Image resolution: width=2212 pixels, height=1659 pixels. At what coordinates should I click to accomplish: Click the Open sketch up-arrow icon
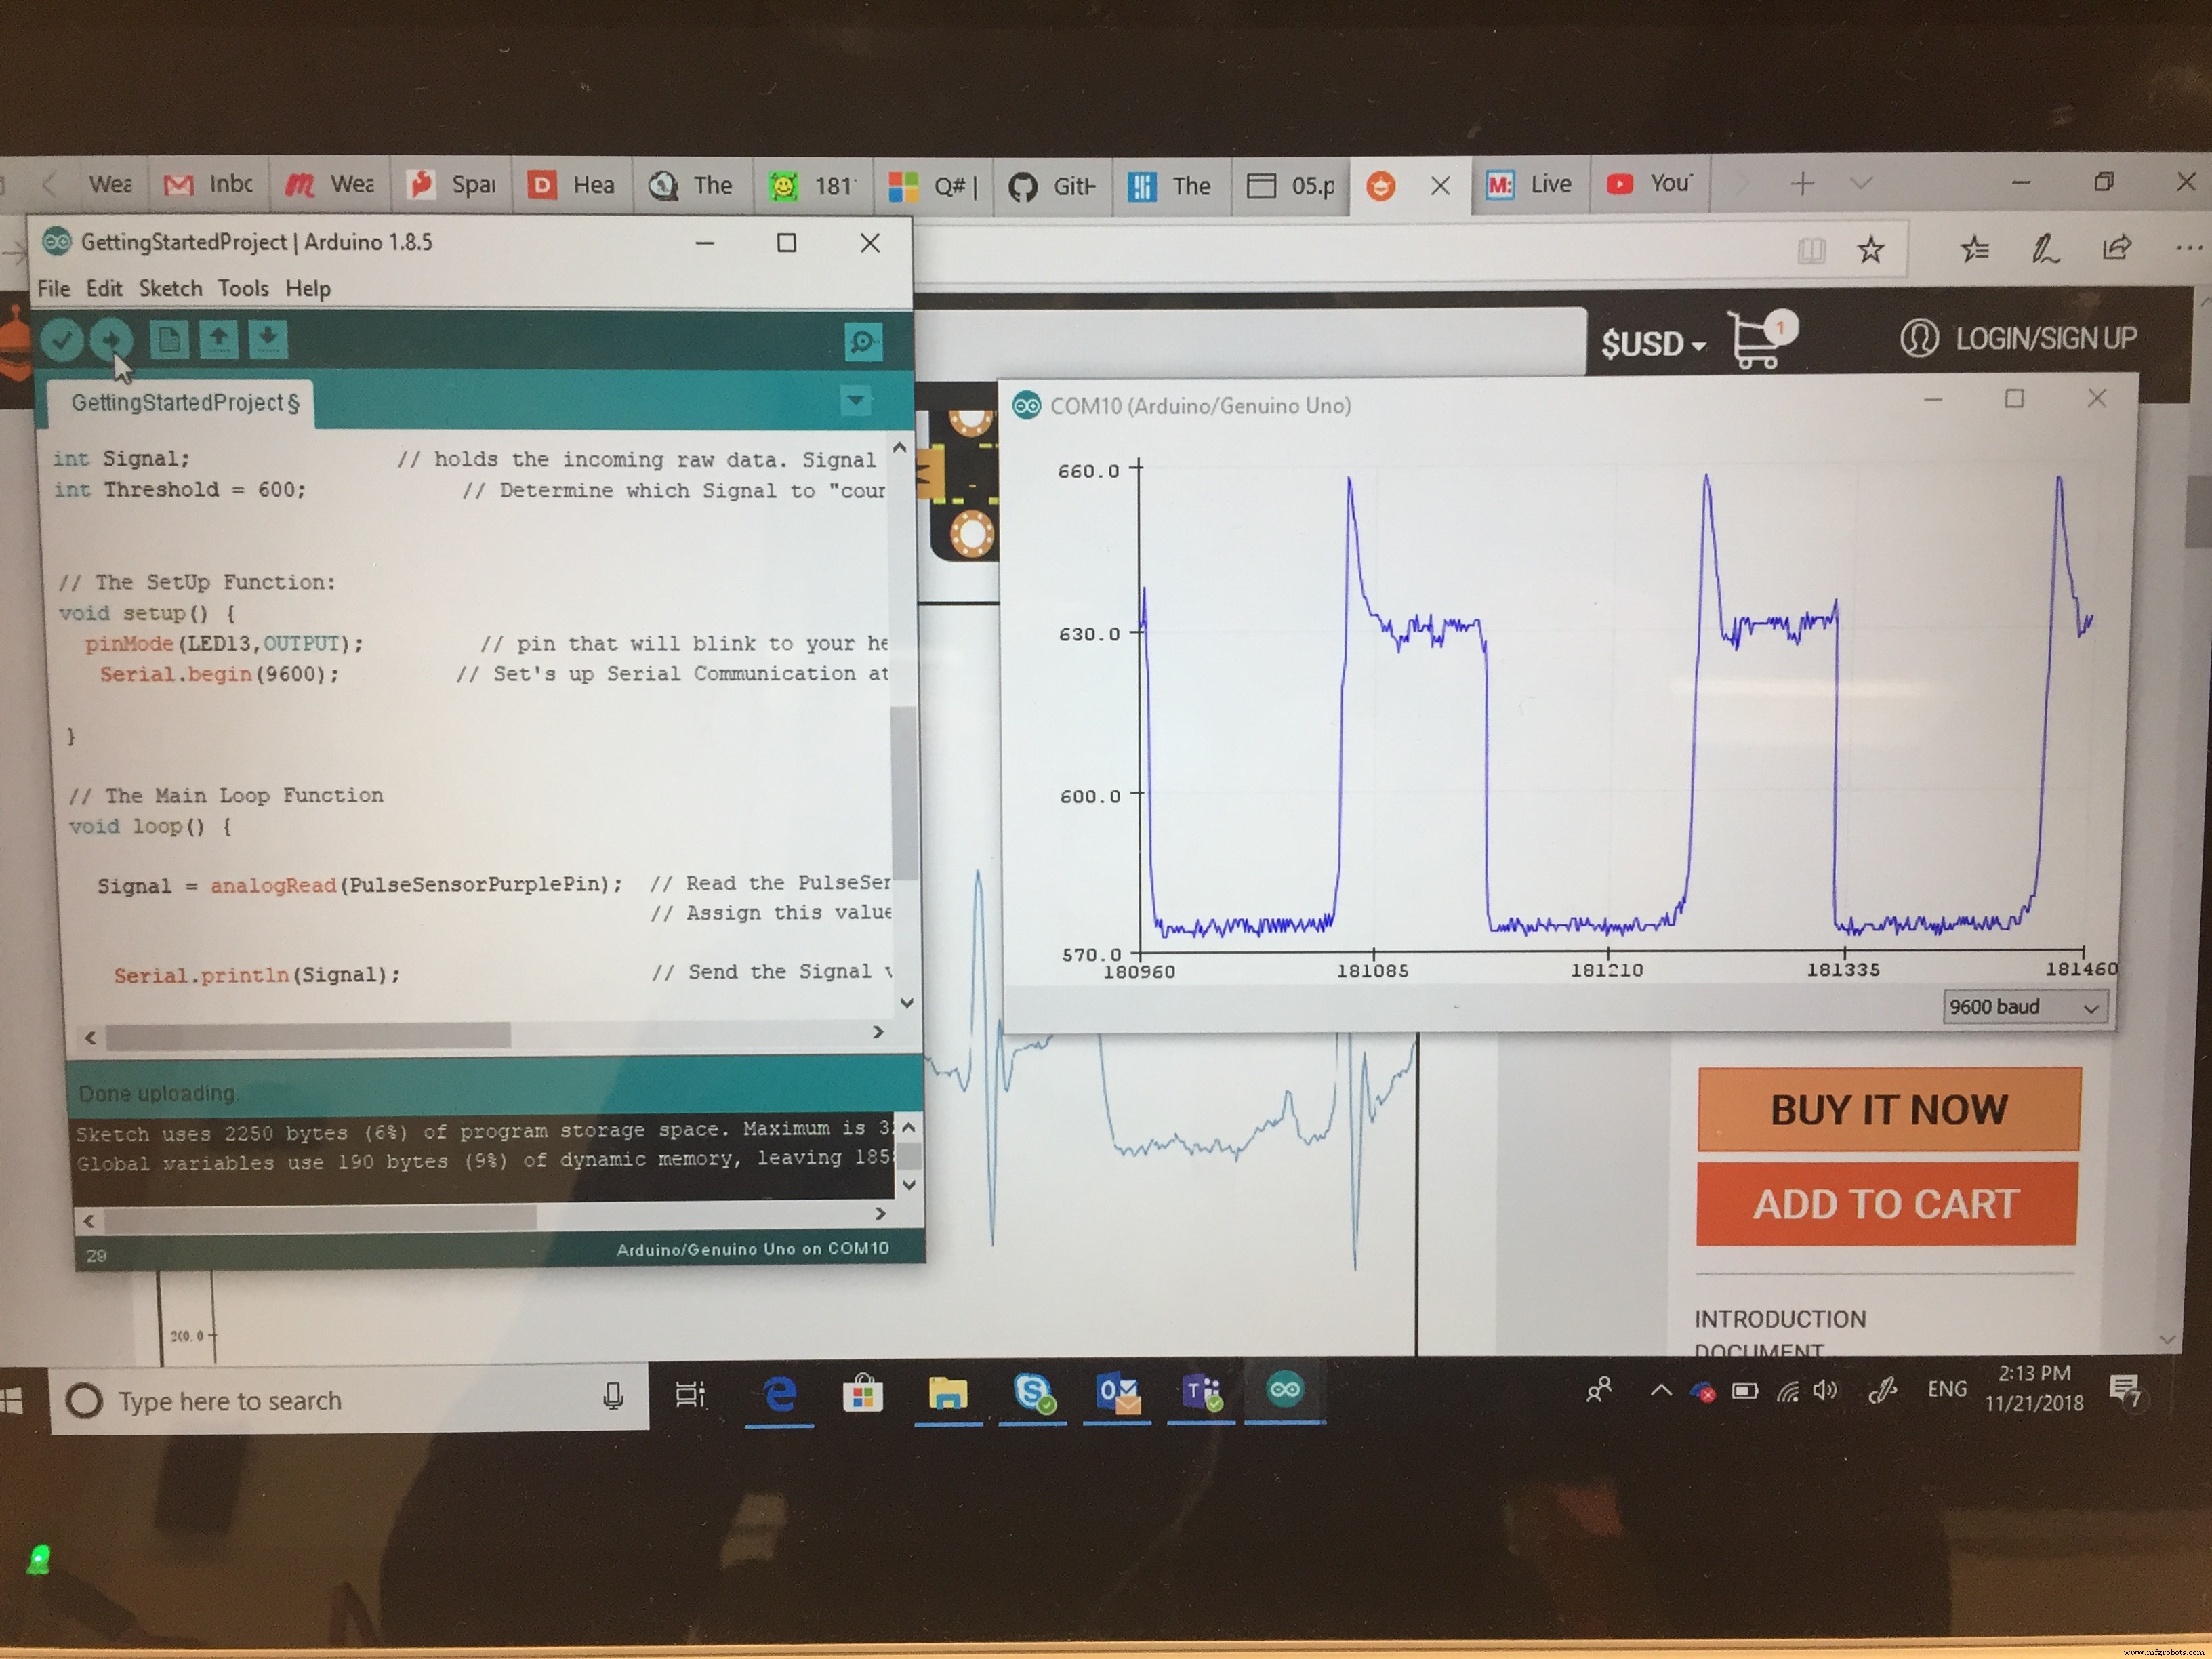coord(218,340)
